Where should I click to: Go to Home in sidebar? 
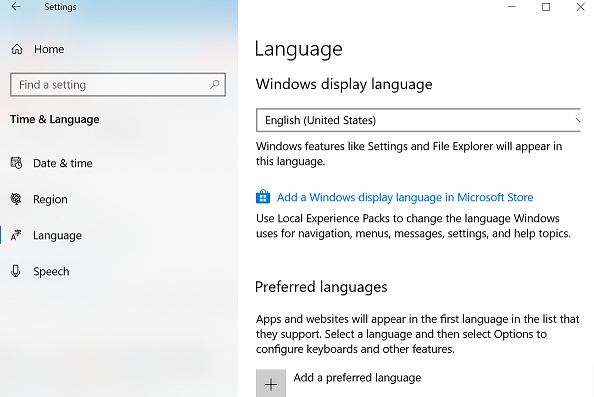49,49
